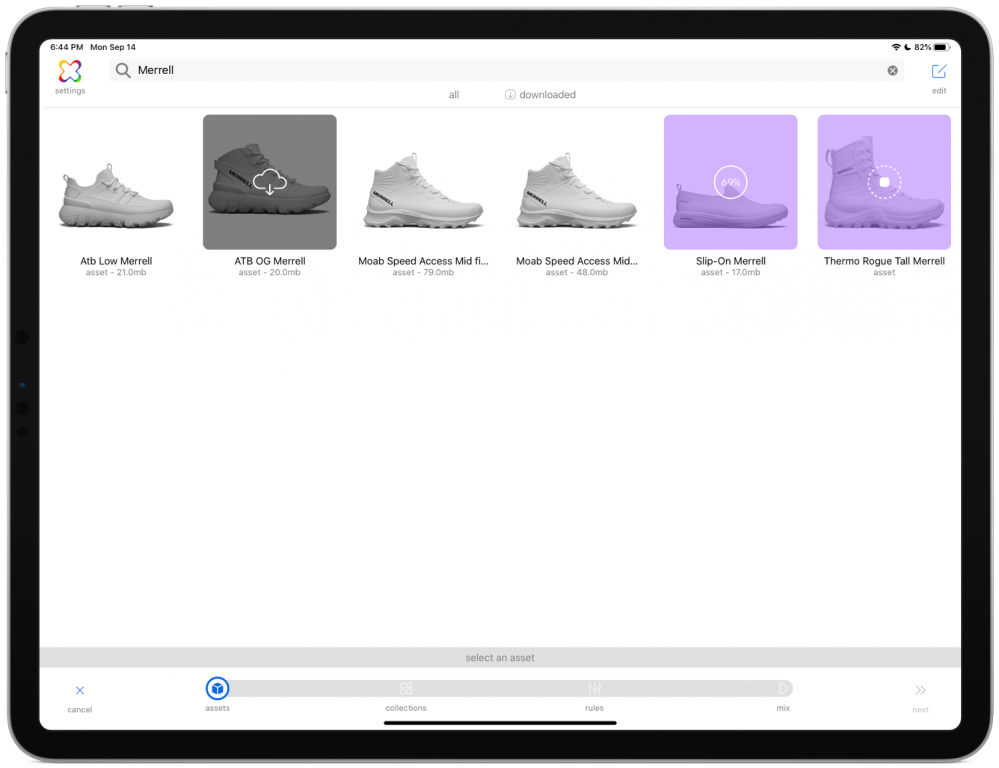
Task: Tap the select an asset bar
Action: point(499,657)
